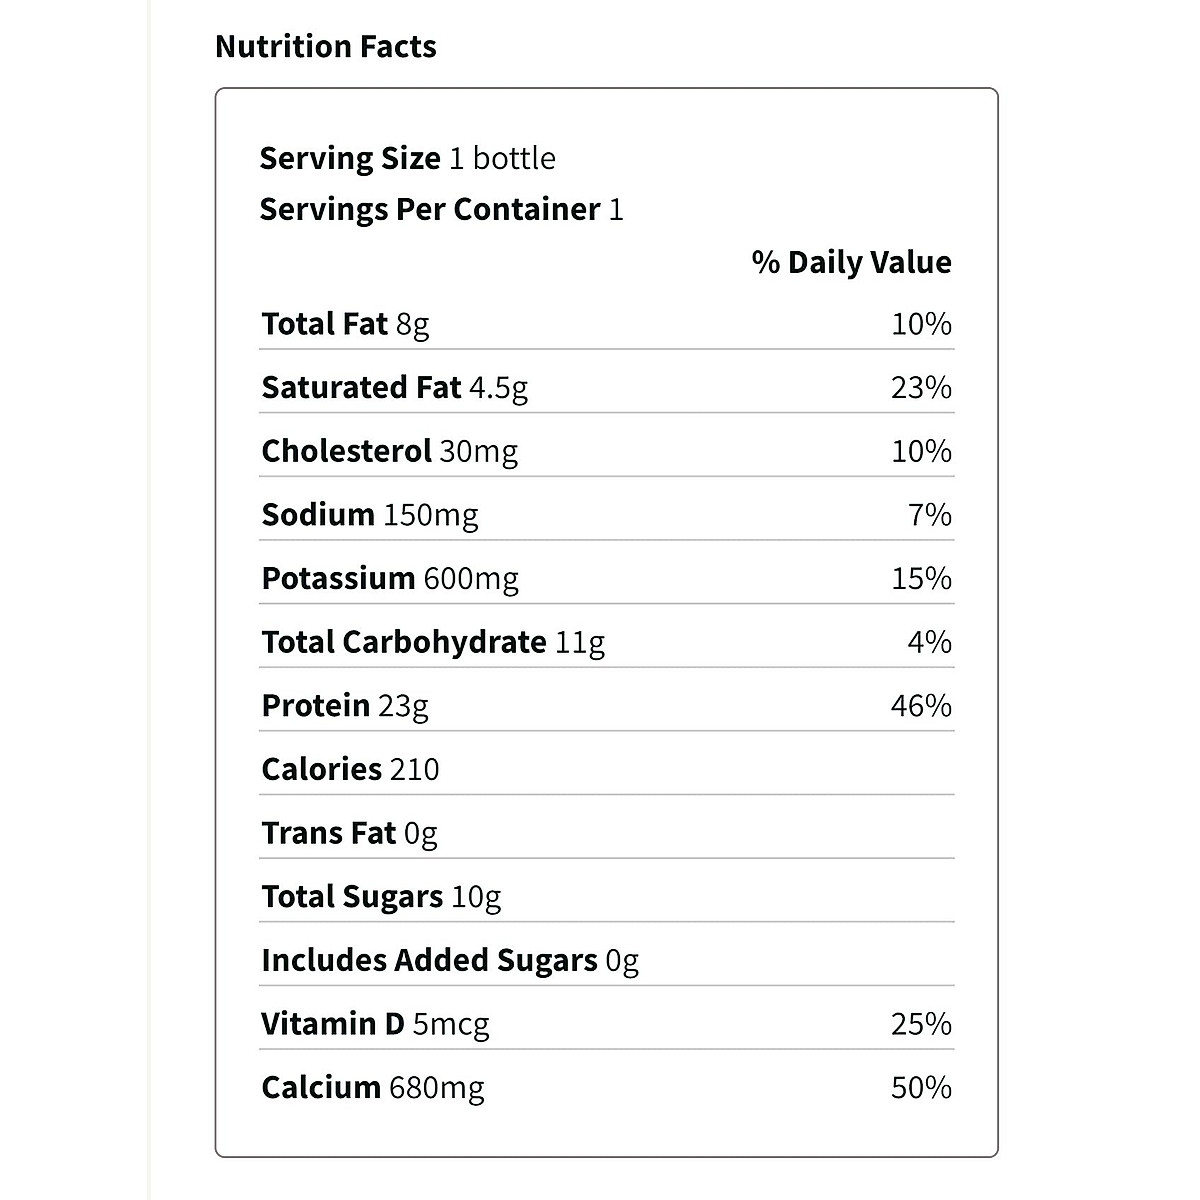Screen dimensions: 1200x1200
Task: Click the 50% daily value for Calcium
Action: click(921, 1087)
